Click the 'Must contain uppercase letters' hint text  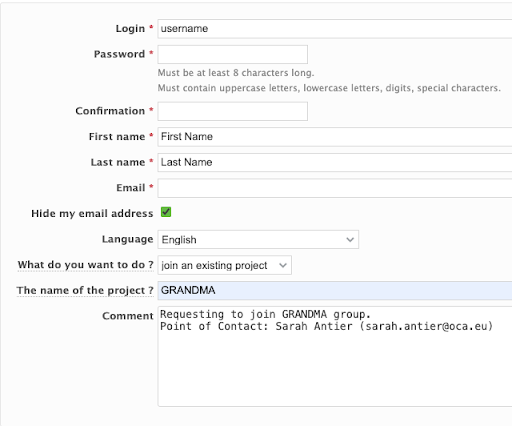click(x=329, y=88)
